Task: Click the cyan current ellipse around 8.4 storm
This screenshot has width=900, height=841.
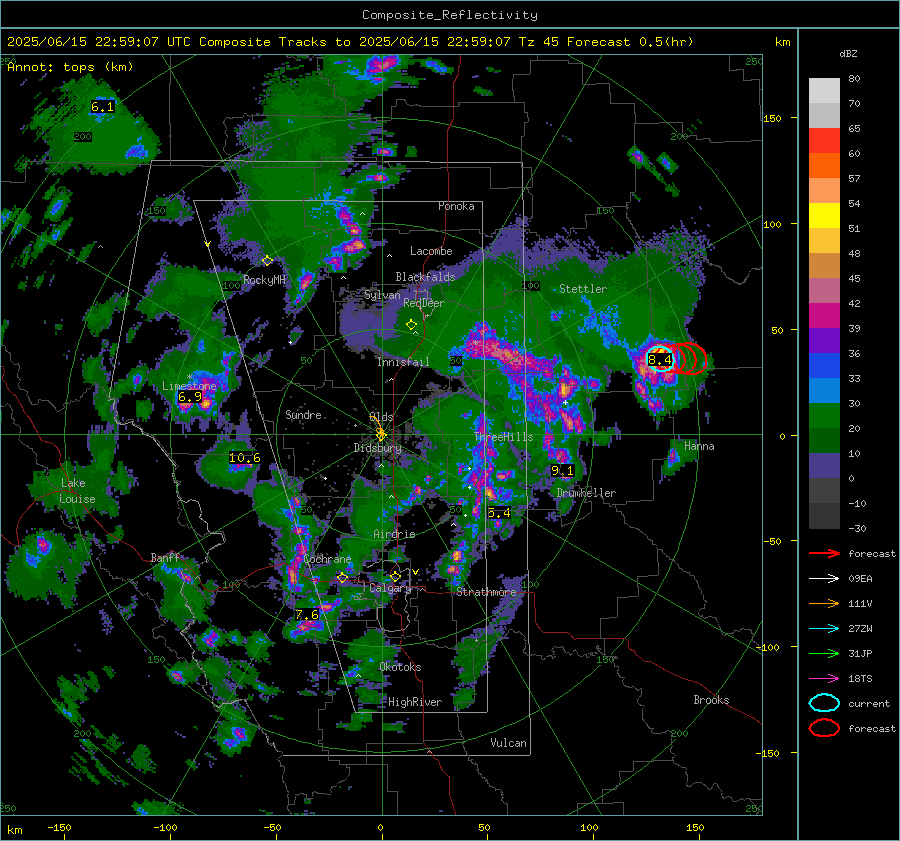Action: (x=660, y=359)
